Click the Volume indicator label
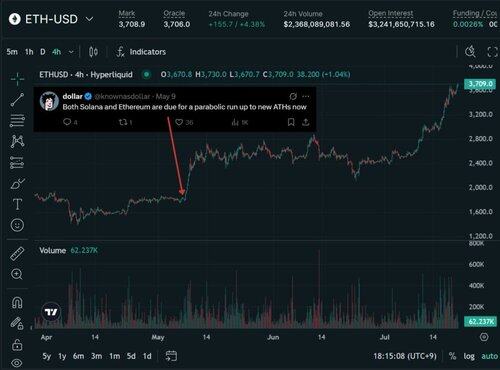The height and width of the screenshot is (370, 500). (x=53, y=250)
